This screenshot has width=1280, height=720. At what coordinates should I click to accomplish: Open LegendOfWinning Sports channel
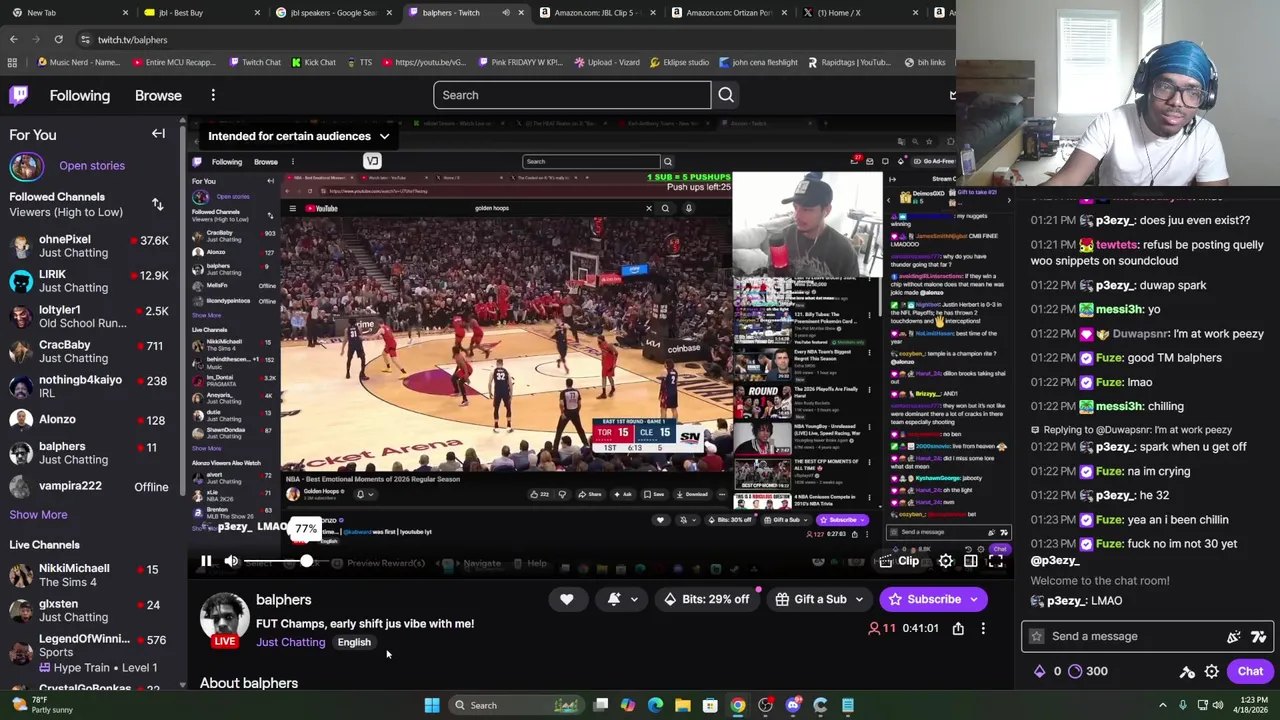(x=90, y=652)
